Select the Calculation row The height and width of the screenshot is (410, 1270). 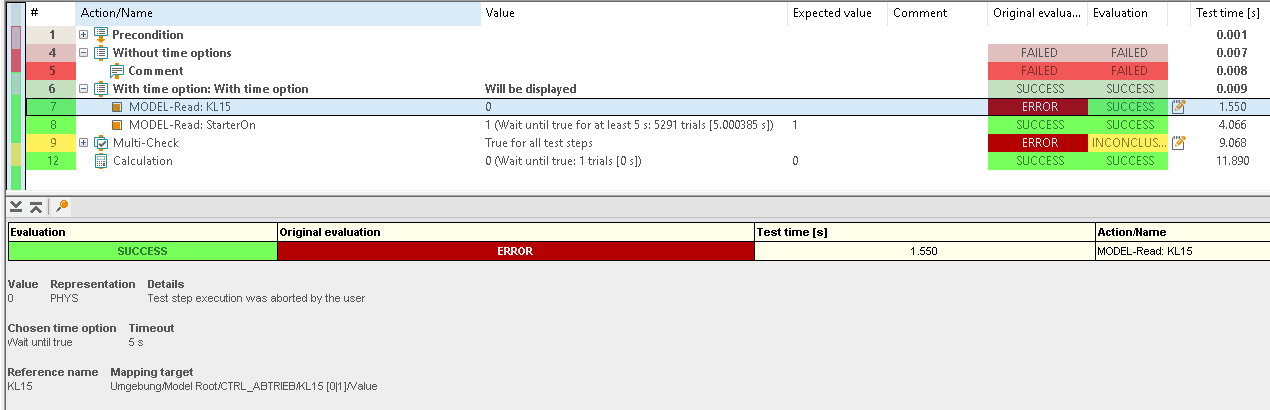click(647, 161)
